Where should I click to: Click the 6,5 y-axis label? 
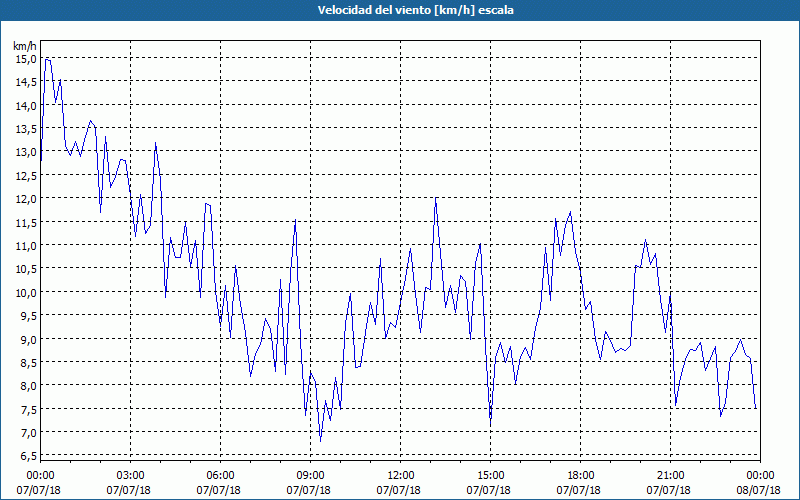28,456
